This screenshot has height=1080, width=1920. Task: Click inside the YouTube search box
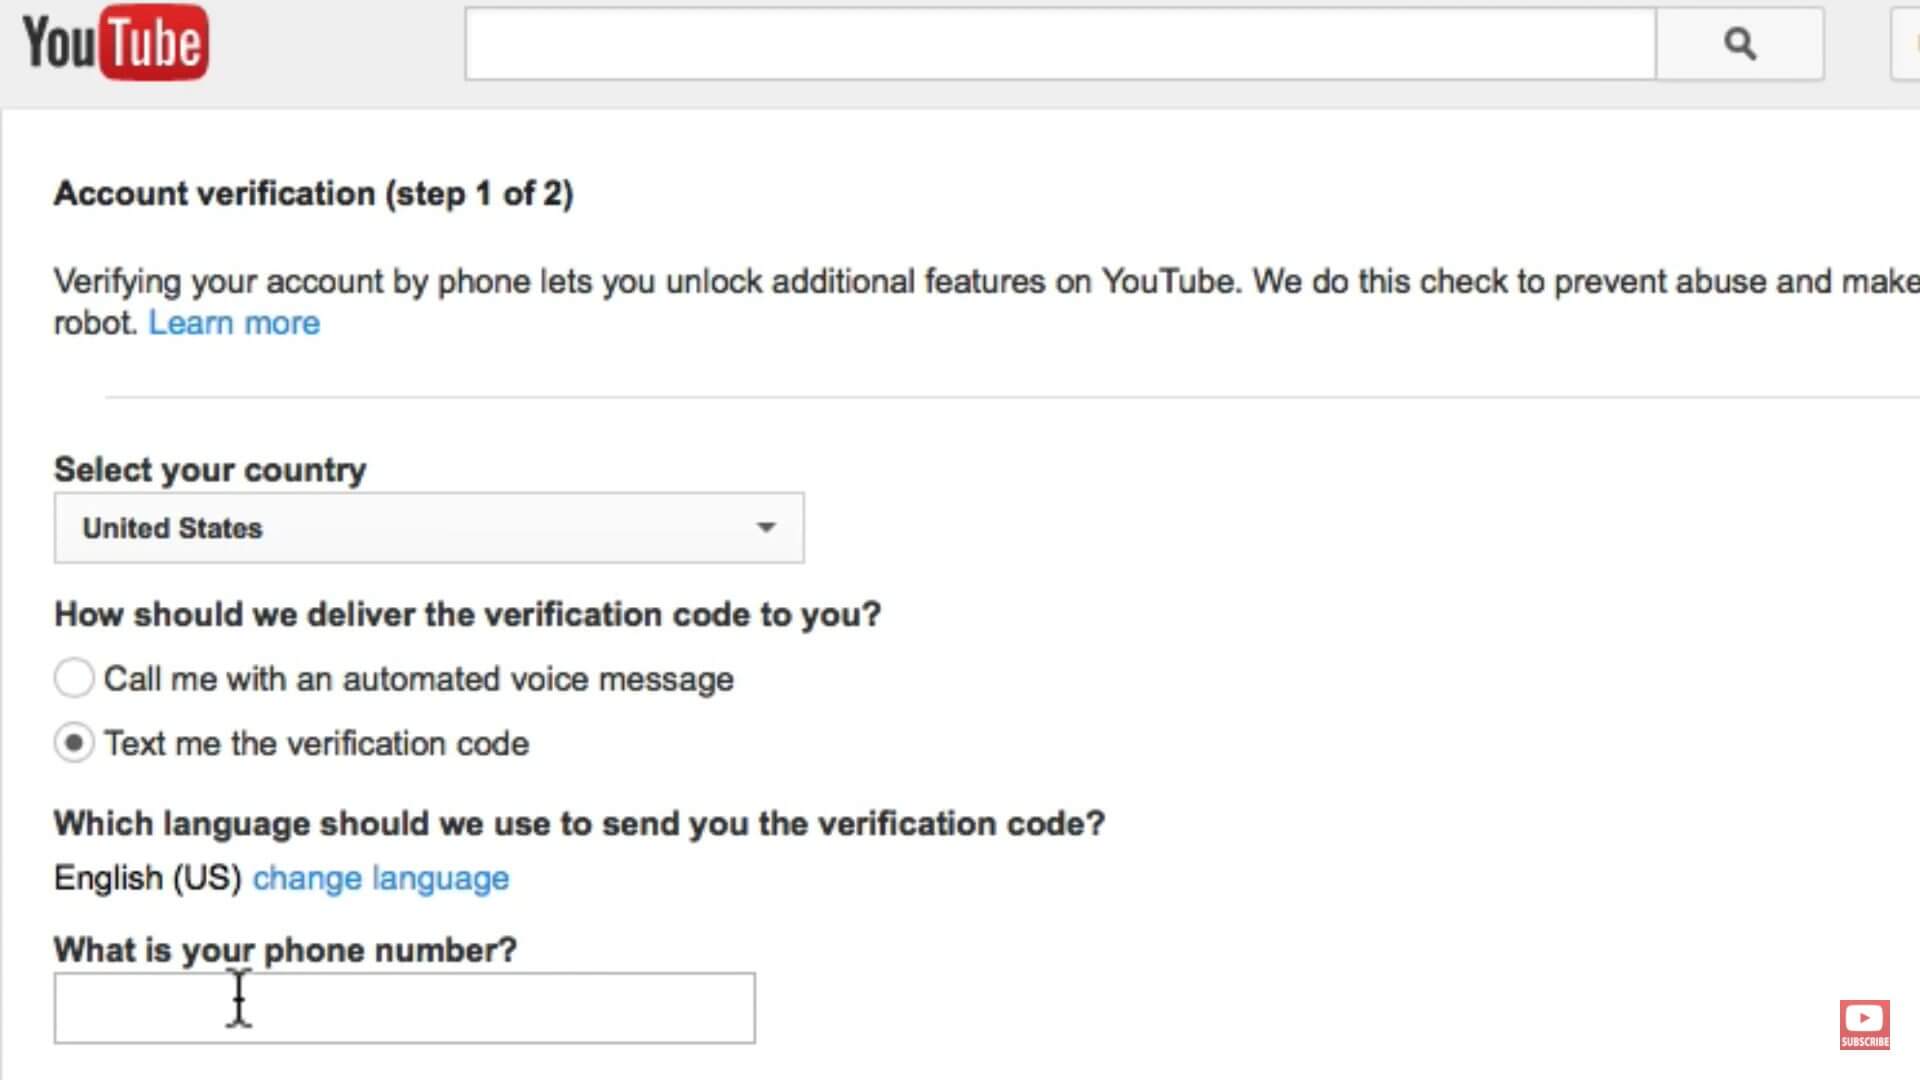tap(1060, 44)
